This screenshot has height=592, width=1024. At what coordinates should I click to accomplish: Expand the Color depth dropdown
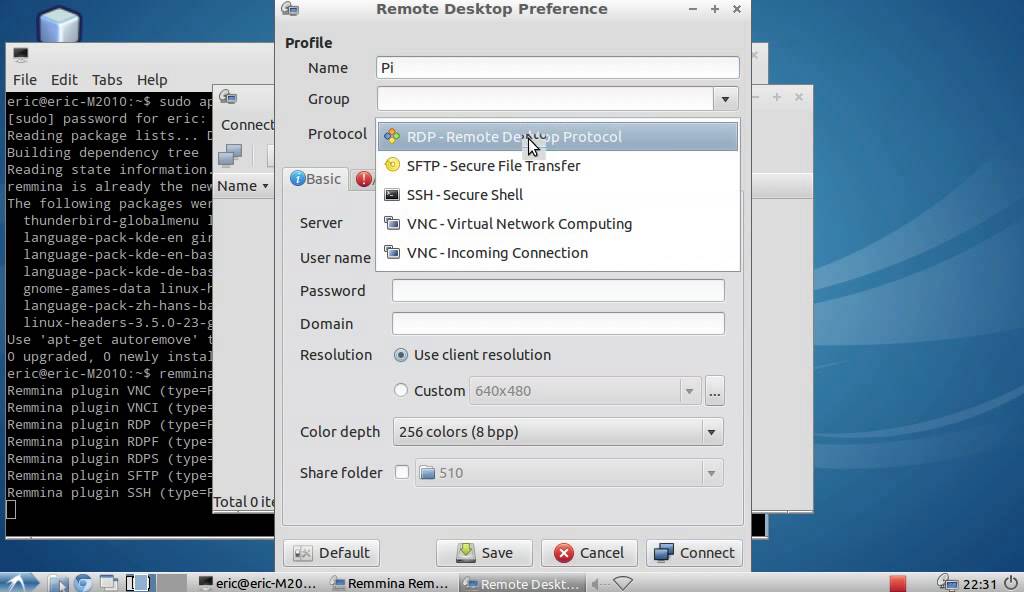point(711,432)
